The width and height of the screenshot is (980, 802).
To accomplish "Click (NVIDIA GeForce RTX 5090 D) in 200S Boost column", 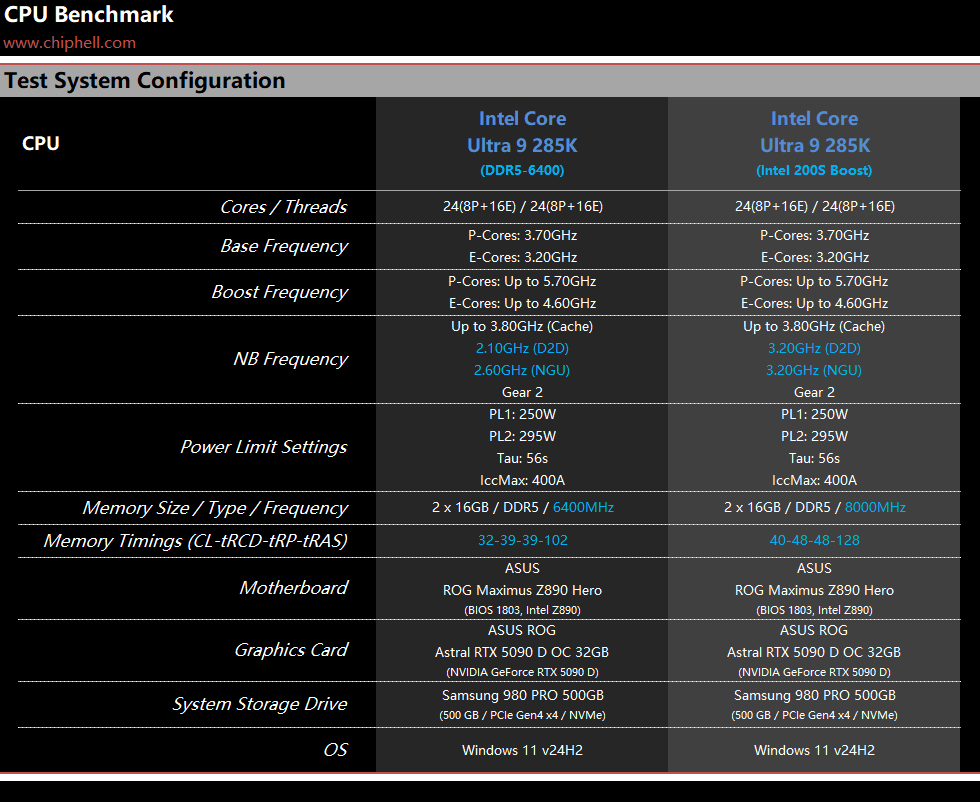I will tap(814, 672).
